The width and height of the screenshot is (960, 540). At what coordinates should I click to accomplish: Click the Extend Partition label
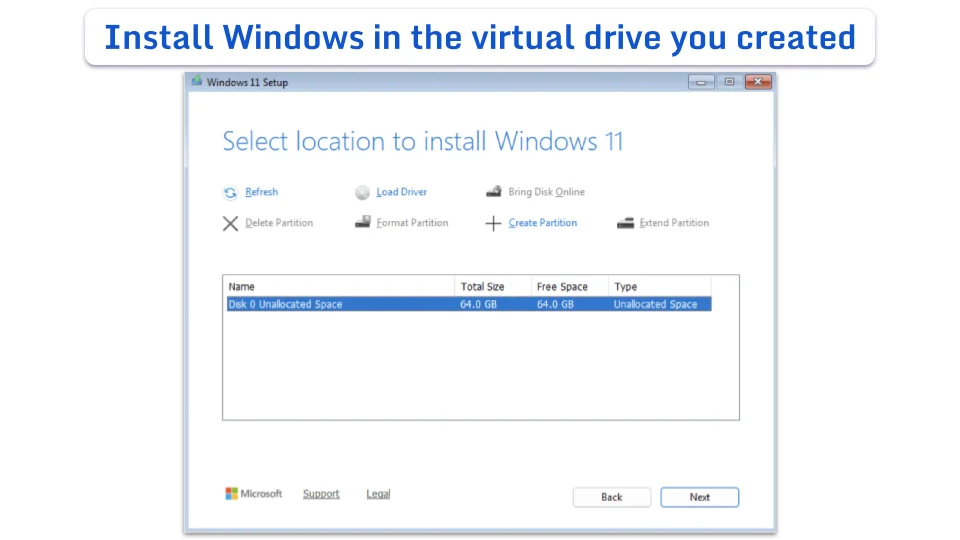click(x=674, y=223)
